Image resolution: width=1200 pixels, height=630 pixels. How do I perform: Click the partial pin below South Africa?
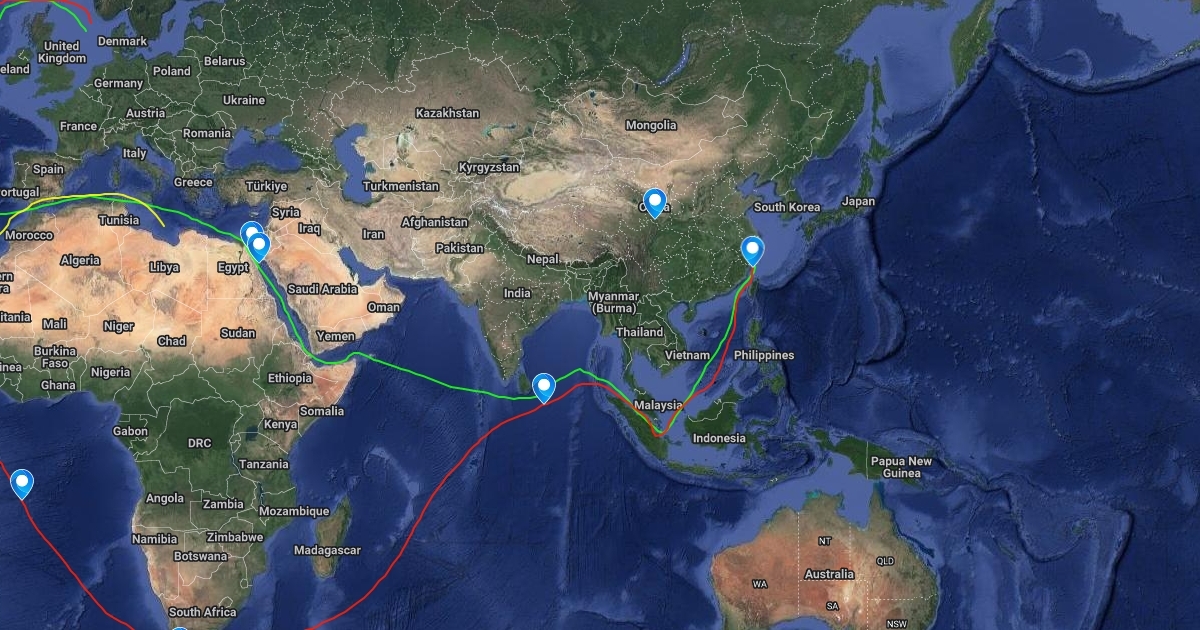(180, 627)
